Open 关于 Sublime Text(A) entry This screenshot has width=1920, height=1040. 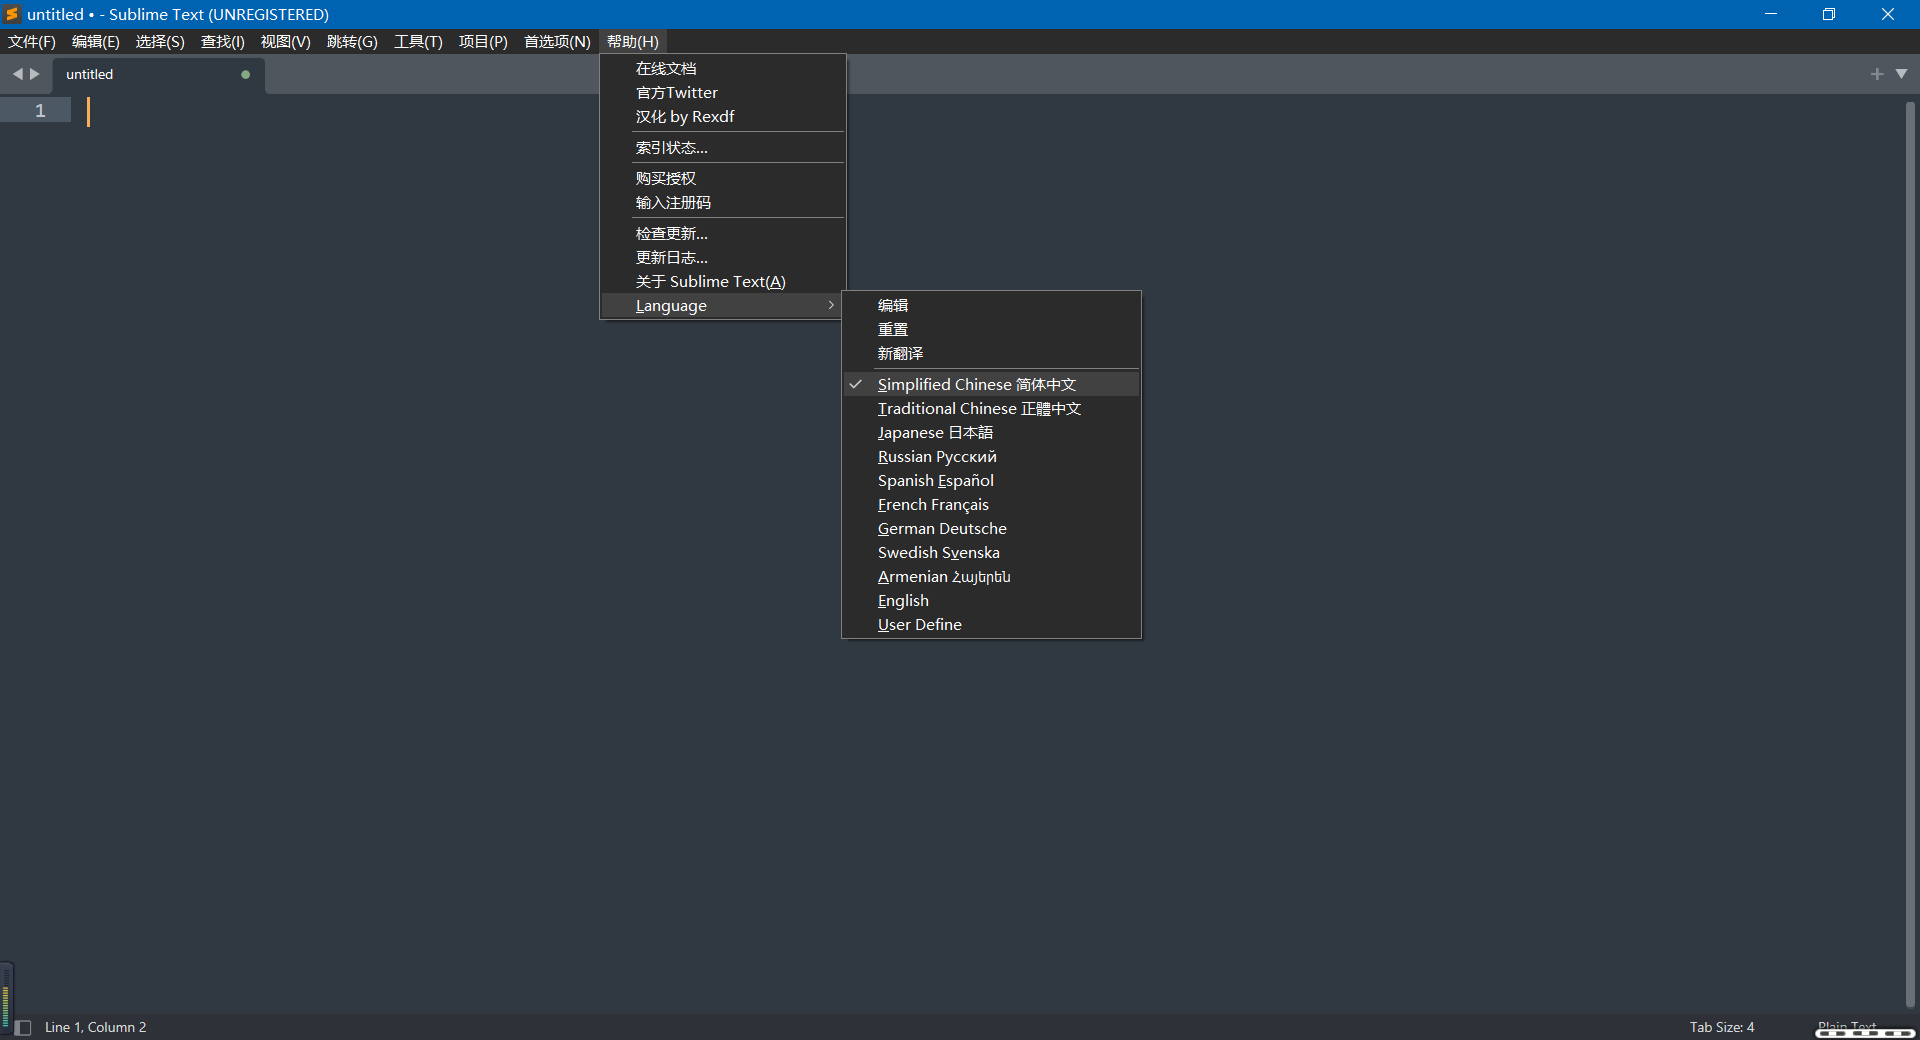[723, 282]
